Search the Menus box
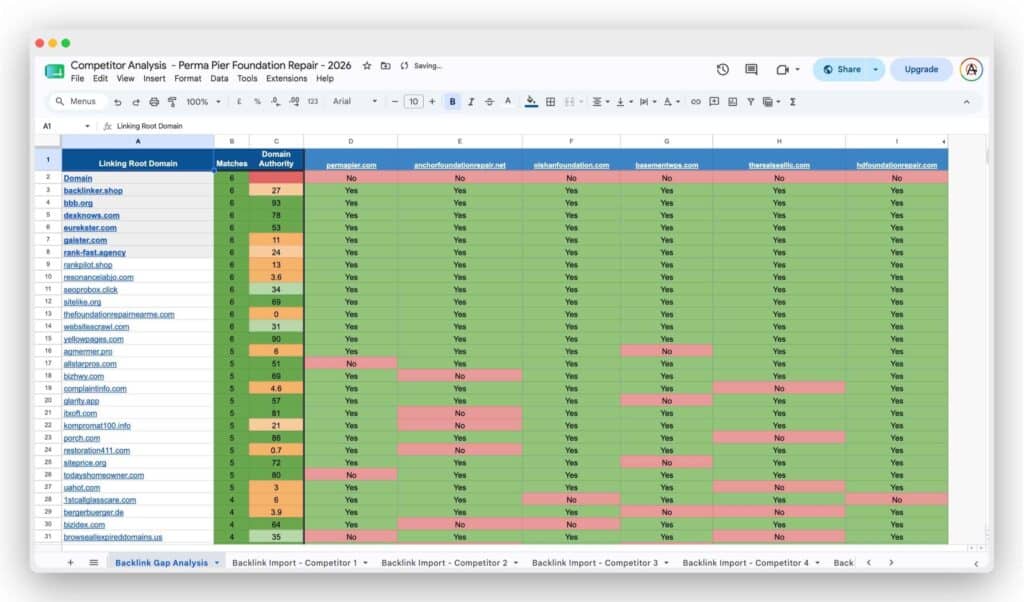This screenshot has height=602, width=1024. pos(76,102)
